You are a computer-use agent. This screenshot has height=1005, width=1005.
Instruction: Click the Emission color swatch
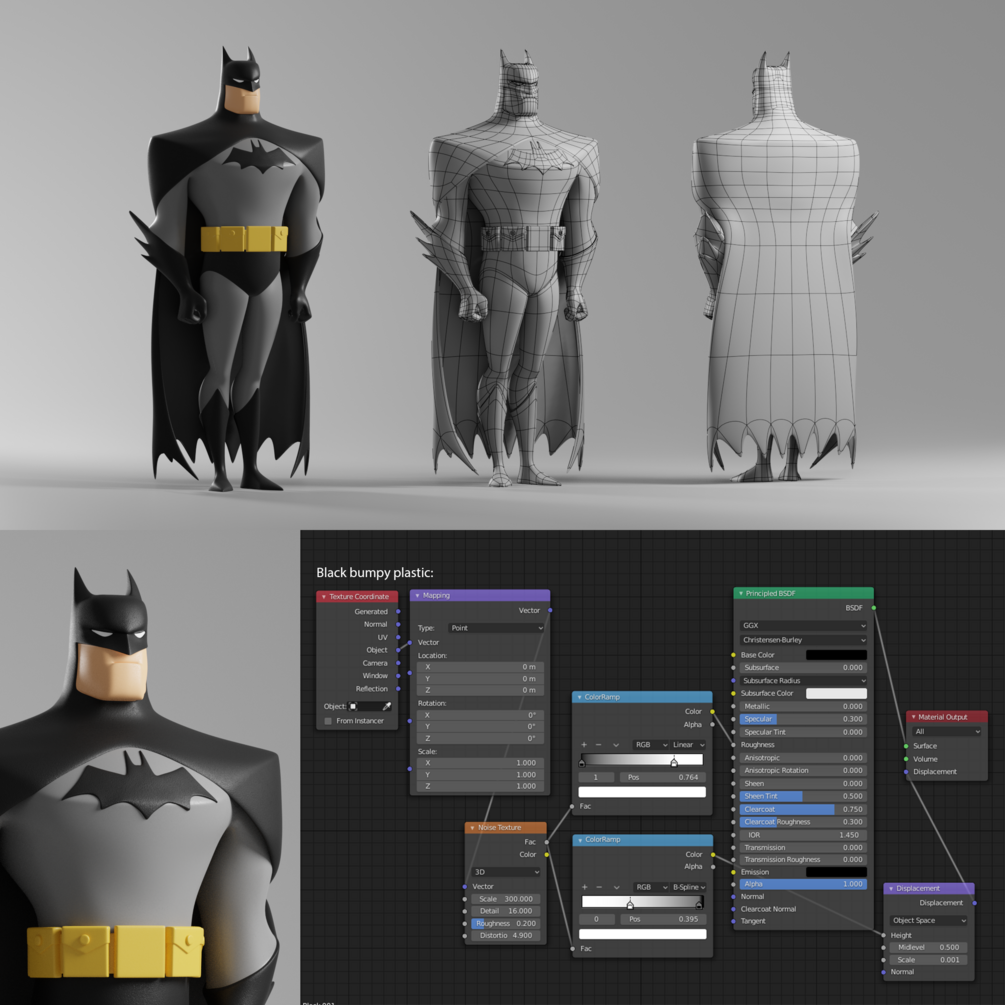pyautogui.click(x=836, y=872)
